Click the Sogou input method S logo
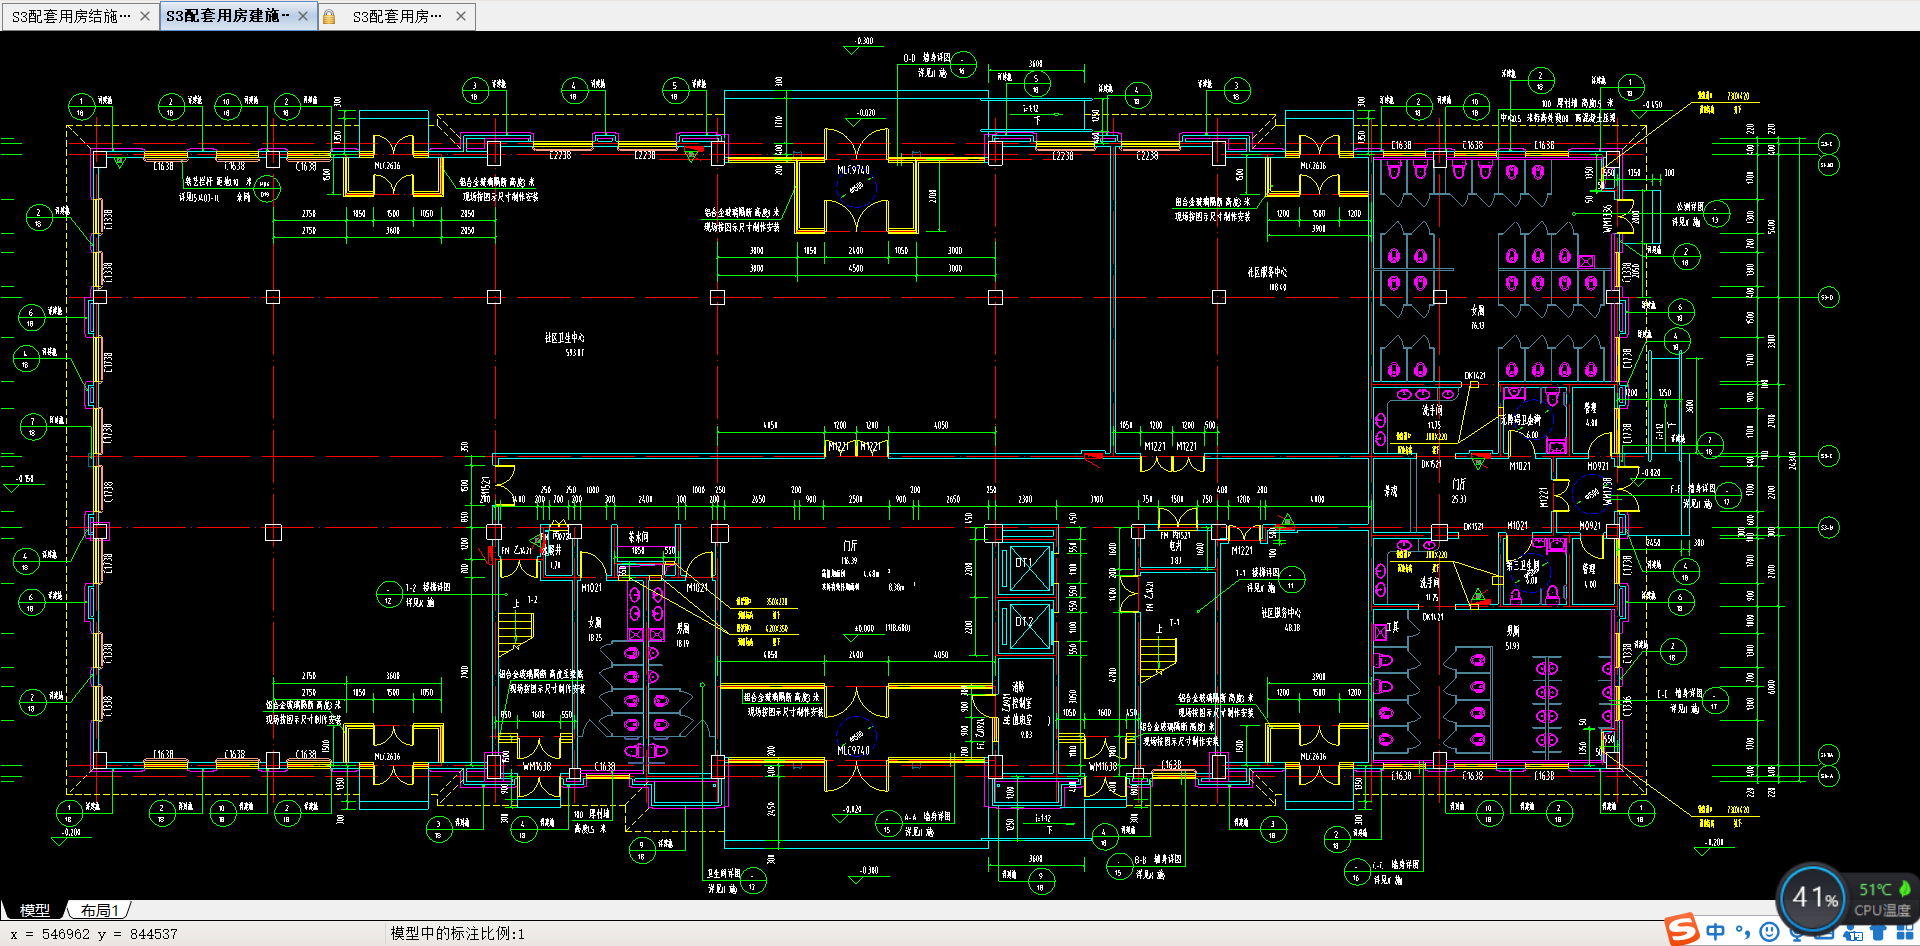The height and width of the screenshot is (946, 1920). tap(1682, 929)
